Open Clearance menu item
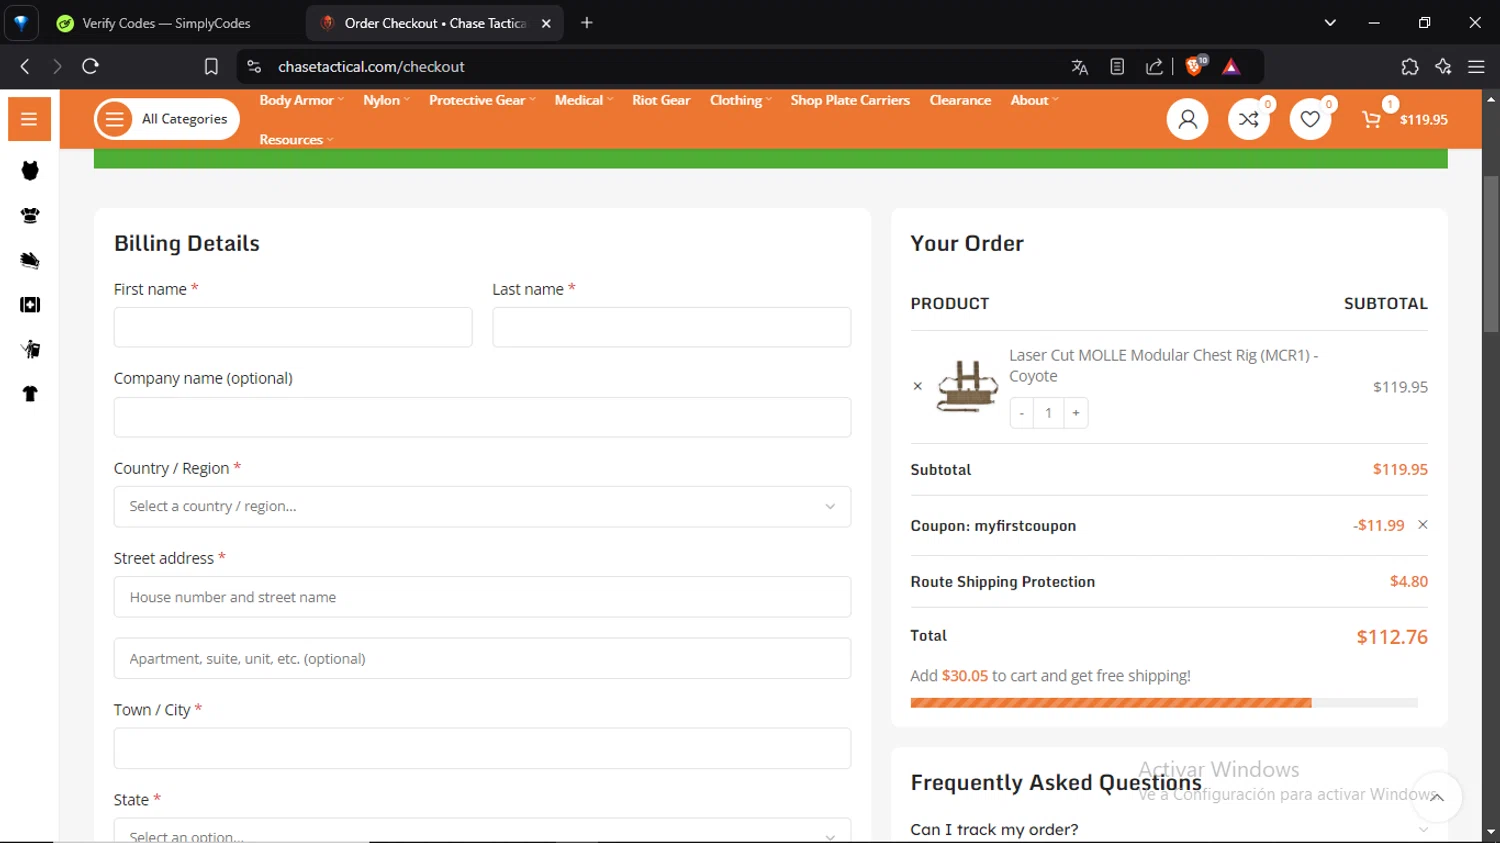The image size is (1500, 843). coord(960,100)
